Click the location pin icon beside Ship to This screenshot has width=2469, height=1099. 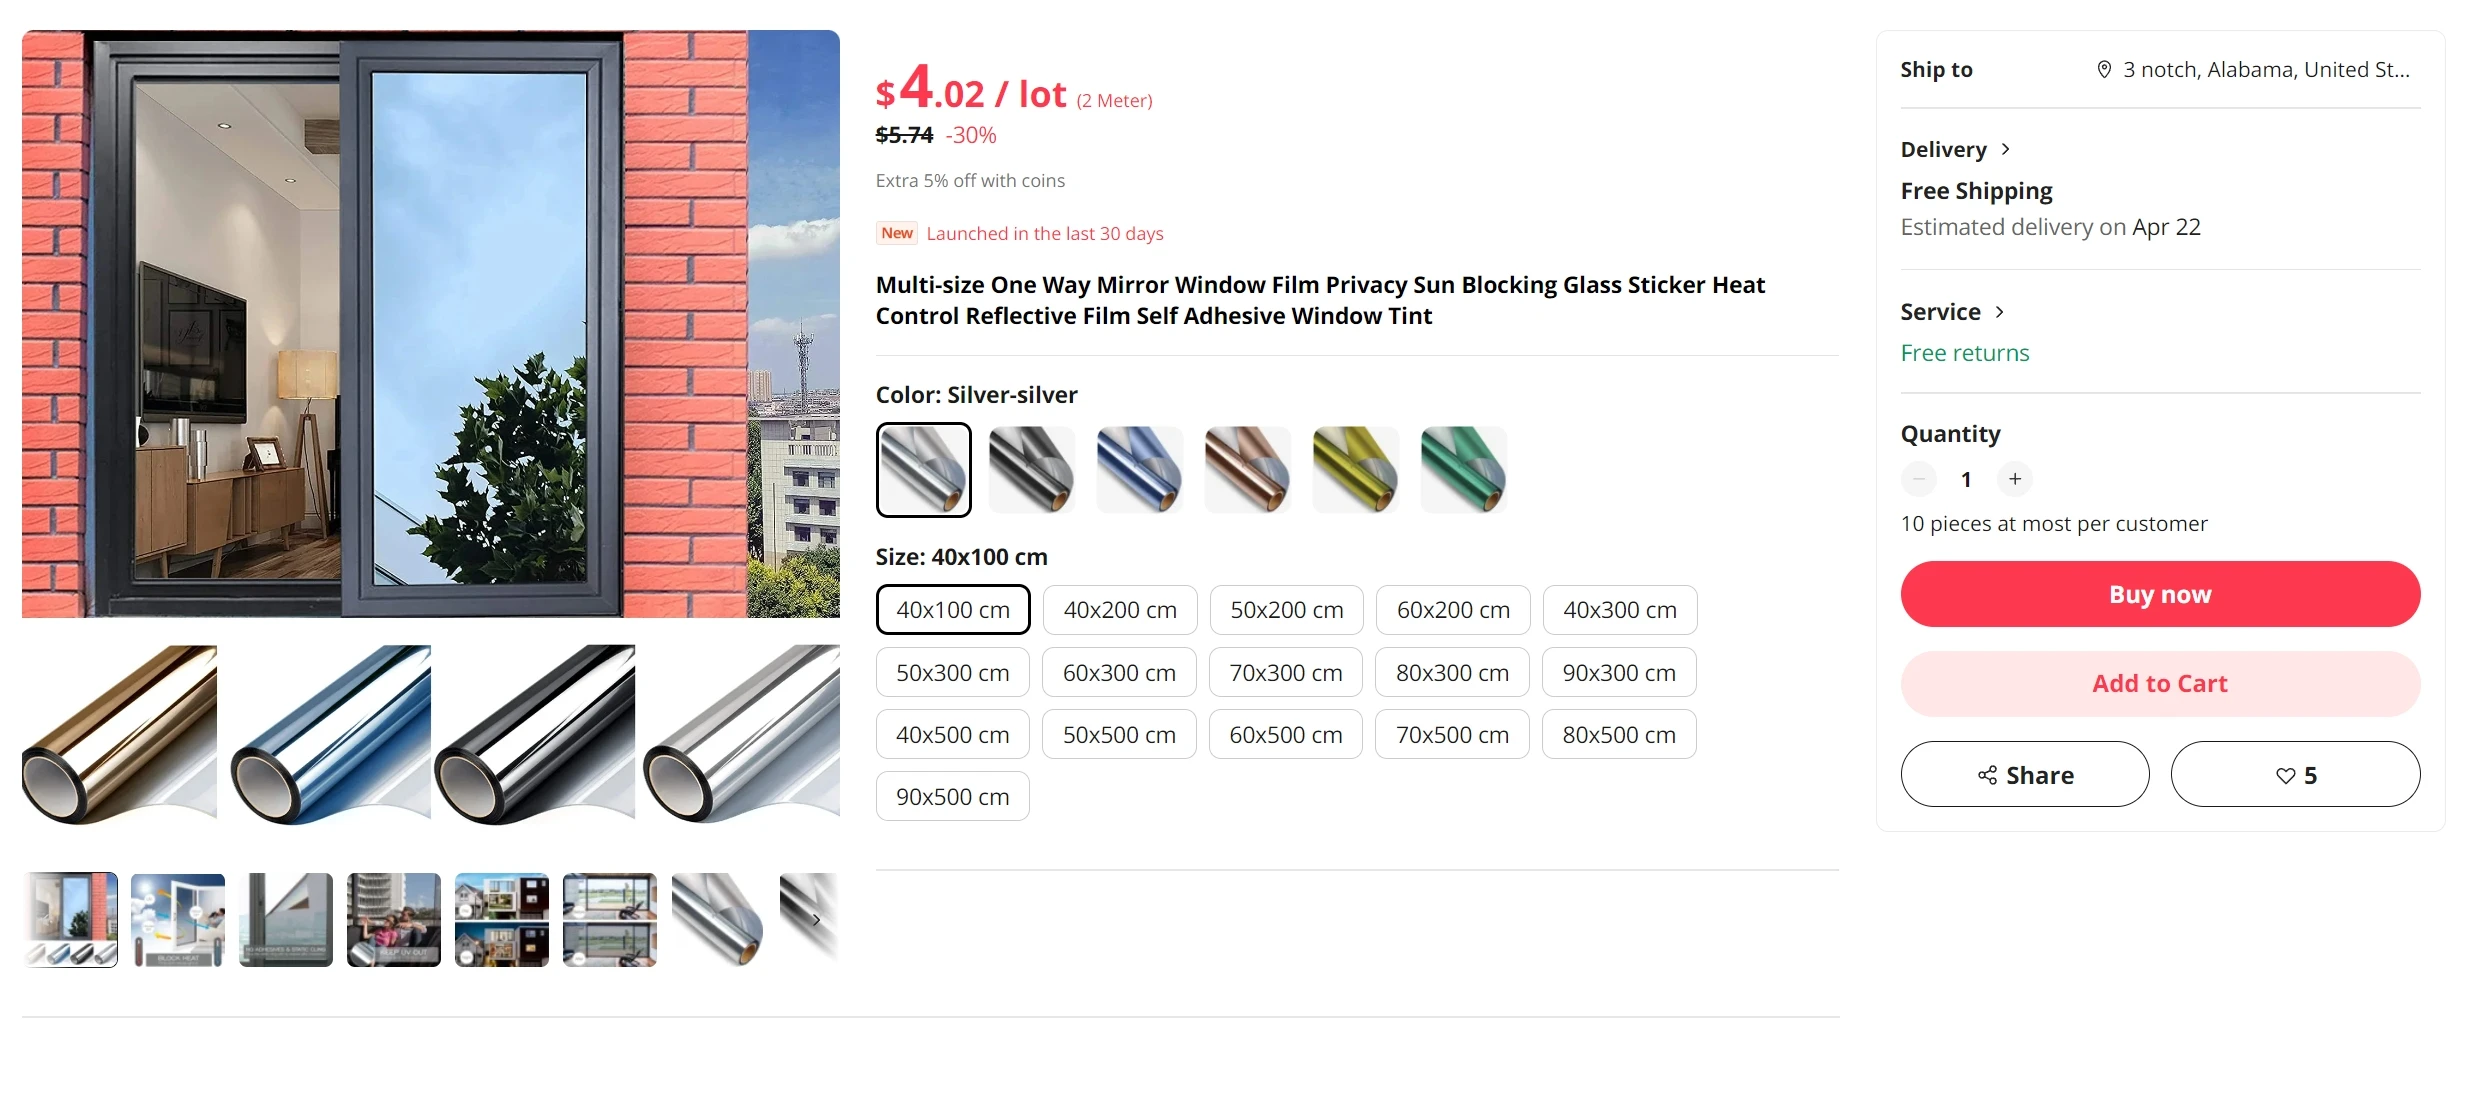coord(2104,69)
